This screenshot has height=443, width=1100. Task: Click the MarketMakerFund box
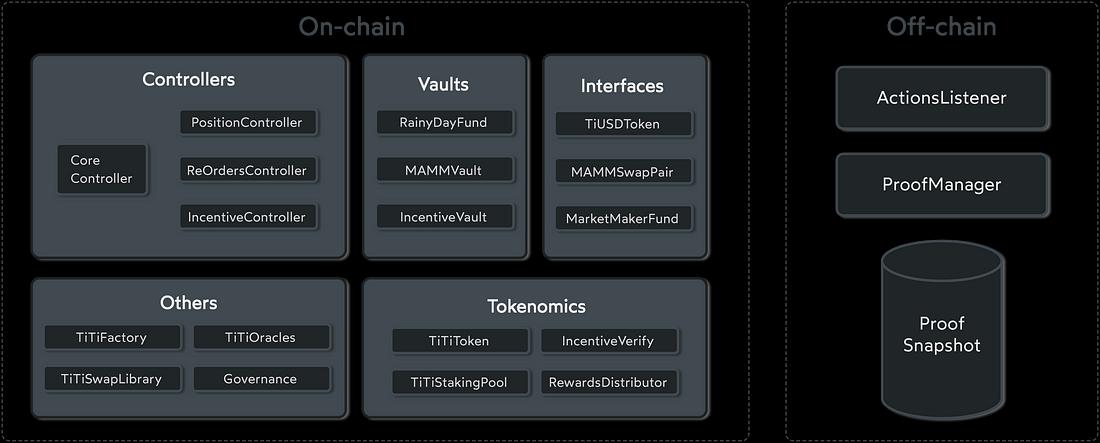(x=623, y=218)
